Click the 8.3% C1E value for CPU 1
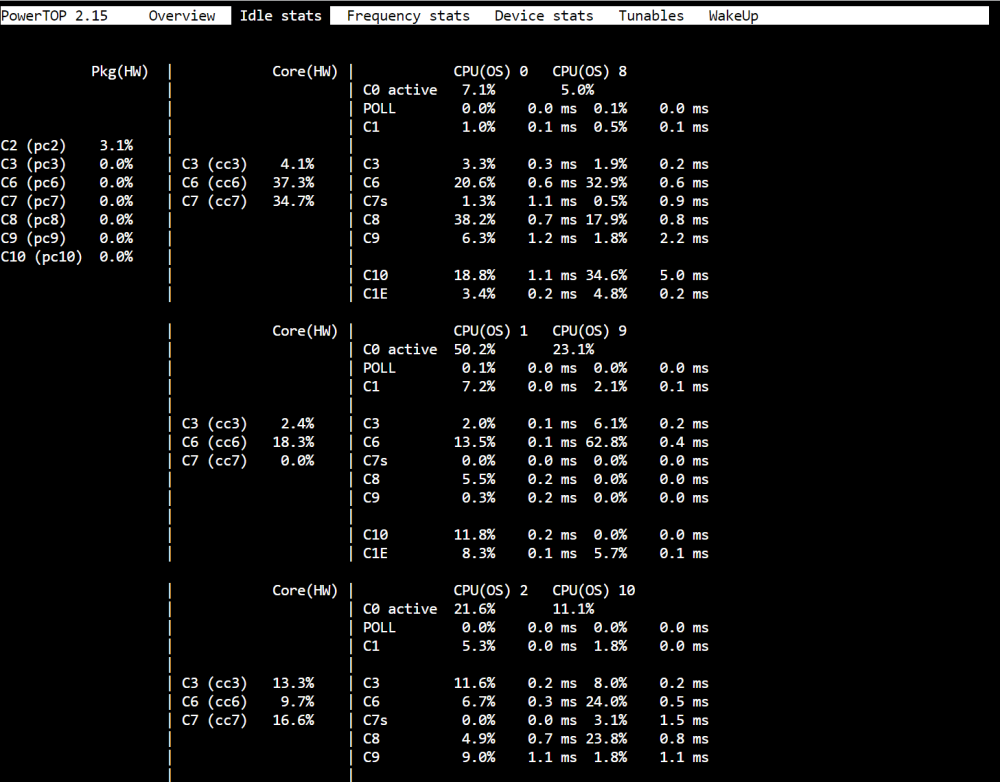 (x=478, y=553)
